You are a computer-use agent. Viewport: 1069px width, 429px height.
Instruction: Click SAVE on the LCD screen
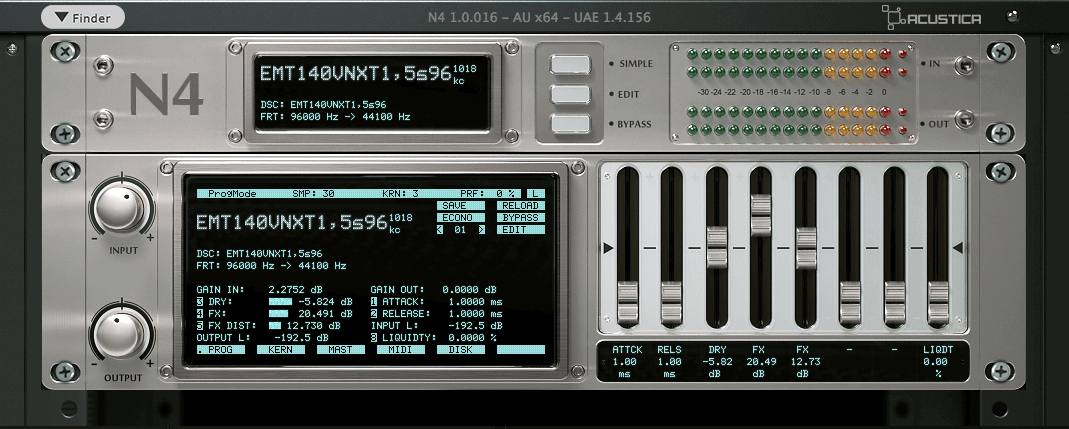(x=461, y=205)
